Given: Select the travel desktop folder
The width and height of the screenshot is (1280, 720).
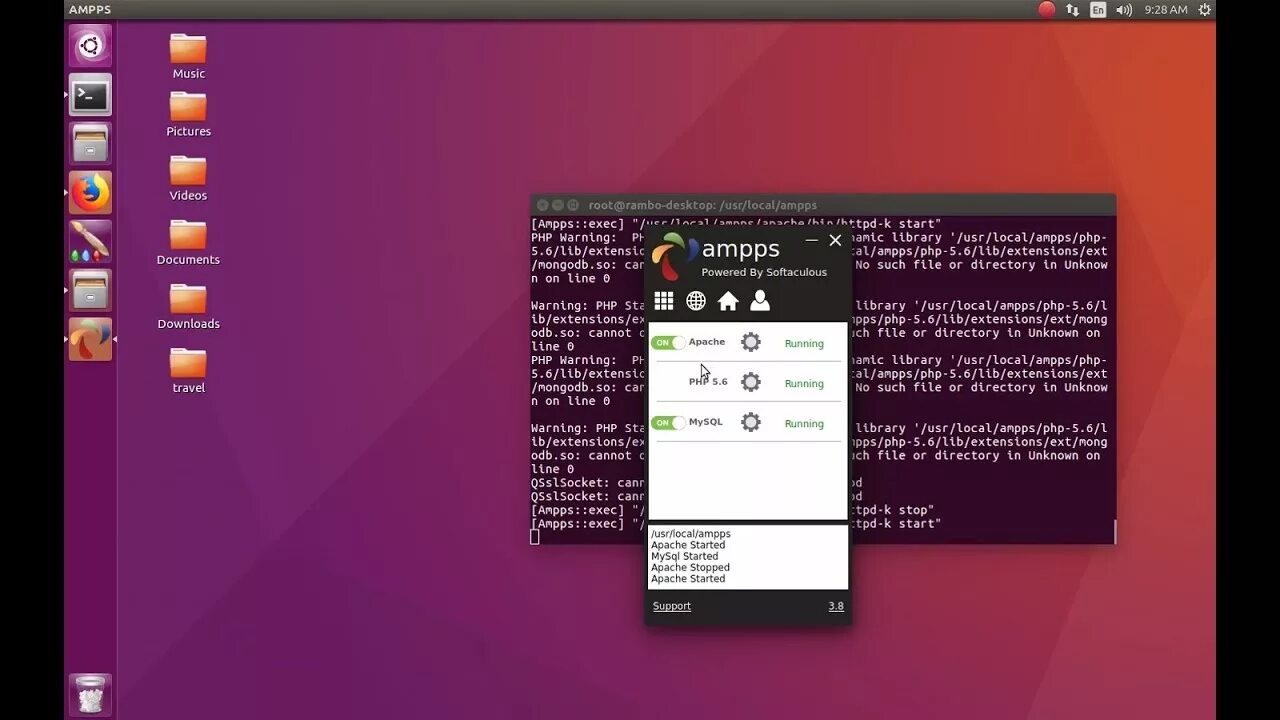Looking at the screenshot, I should [188, 370].
